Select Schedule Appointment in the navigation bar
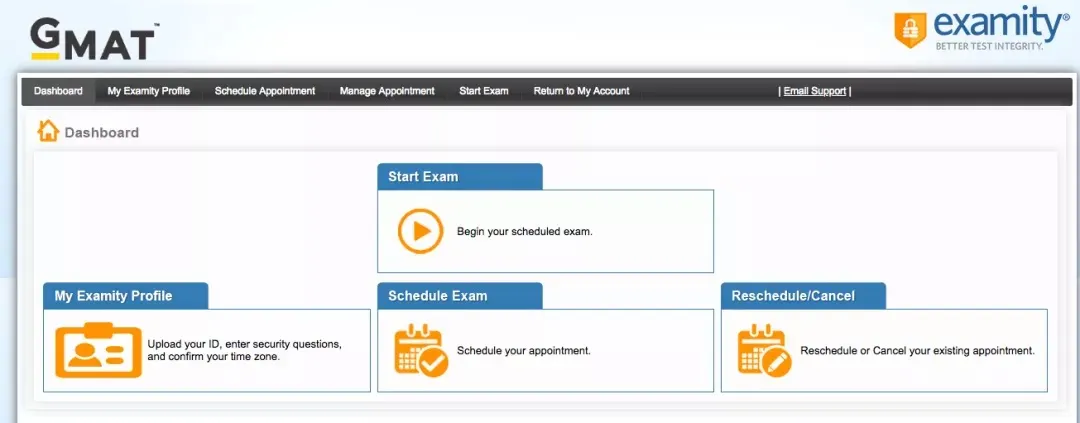Viewport: 1080px width, 423px height. (x=265, y=91)
